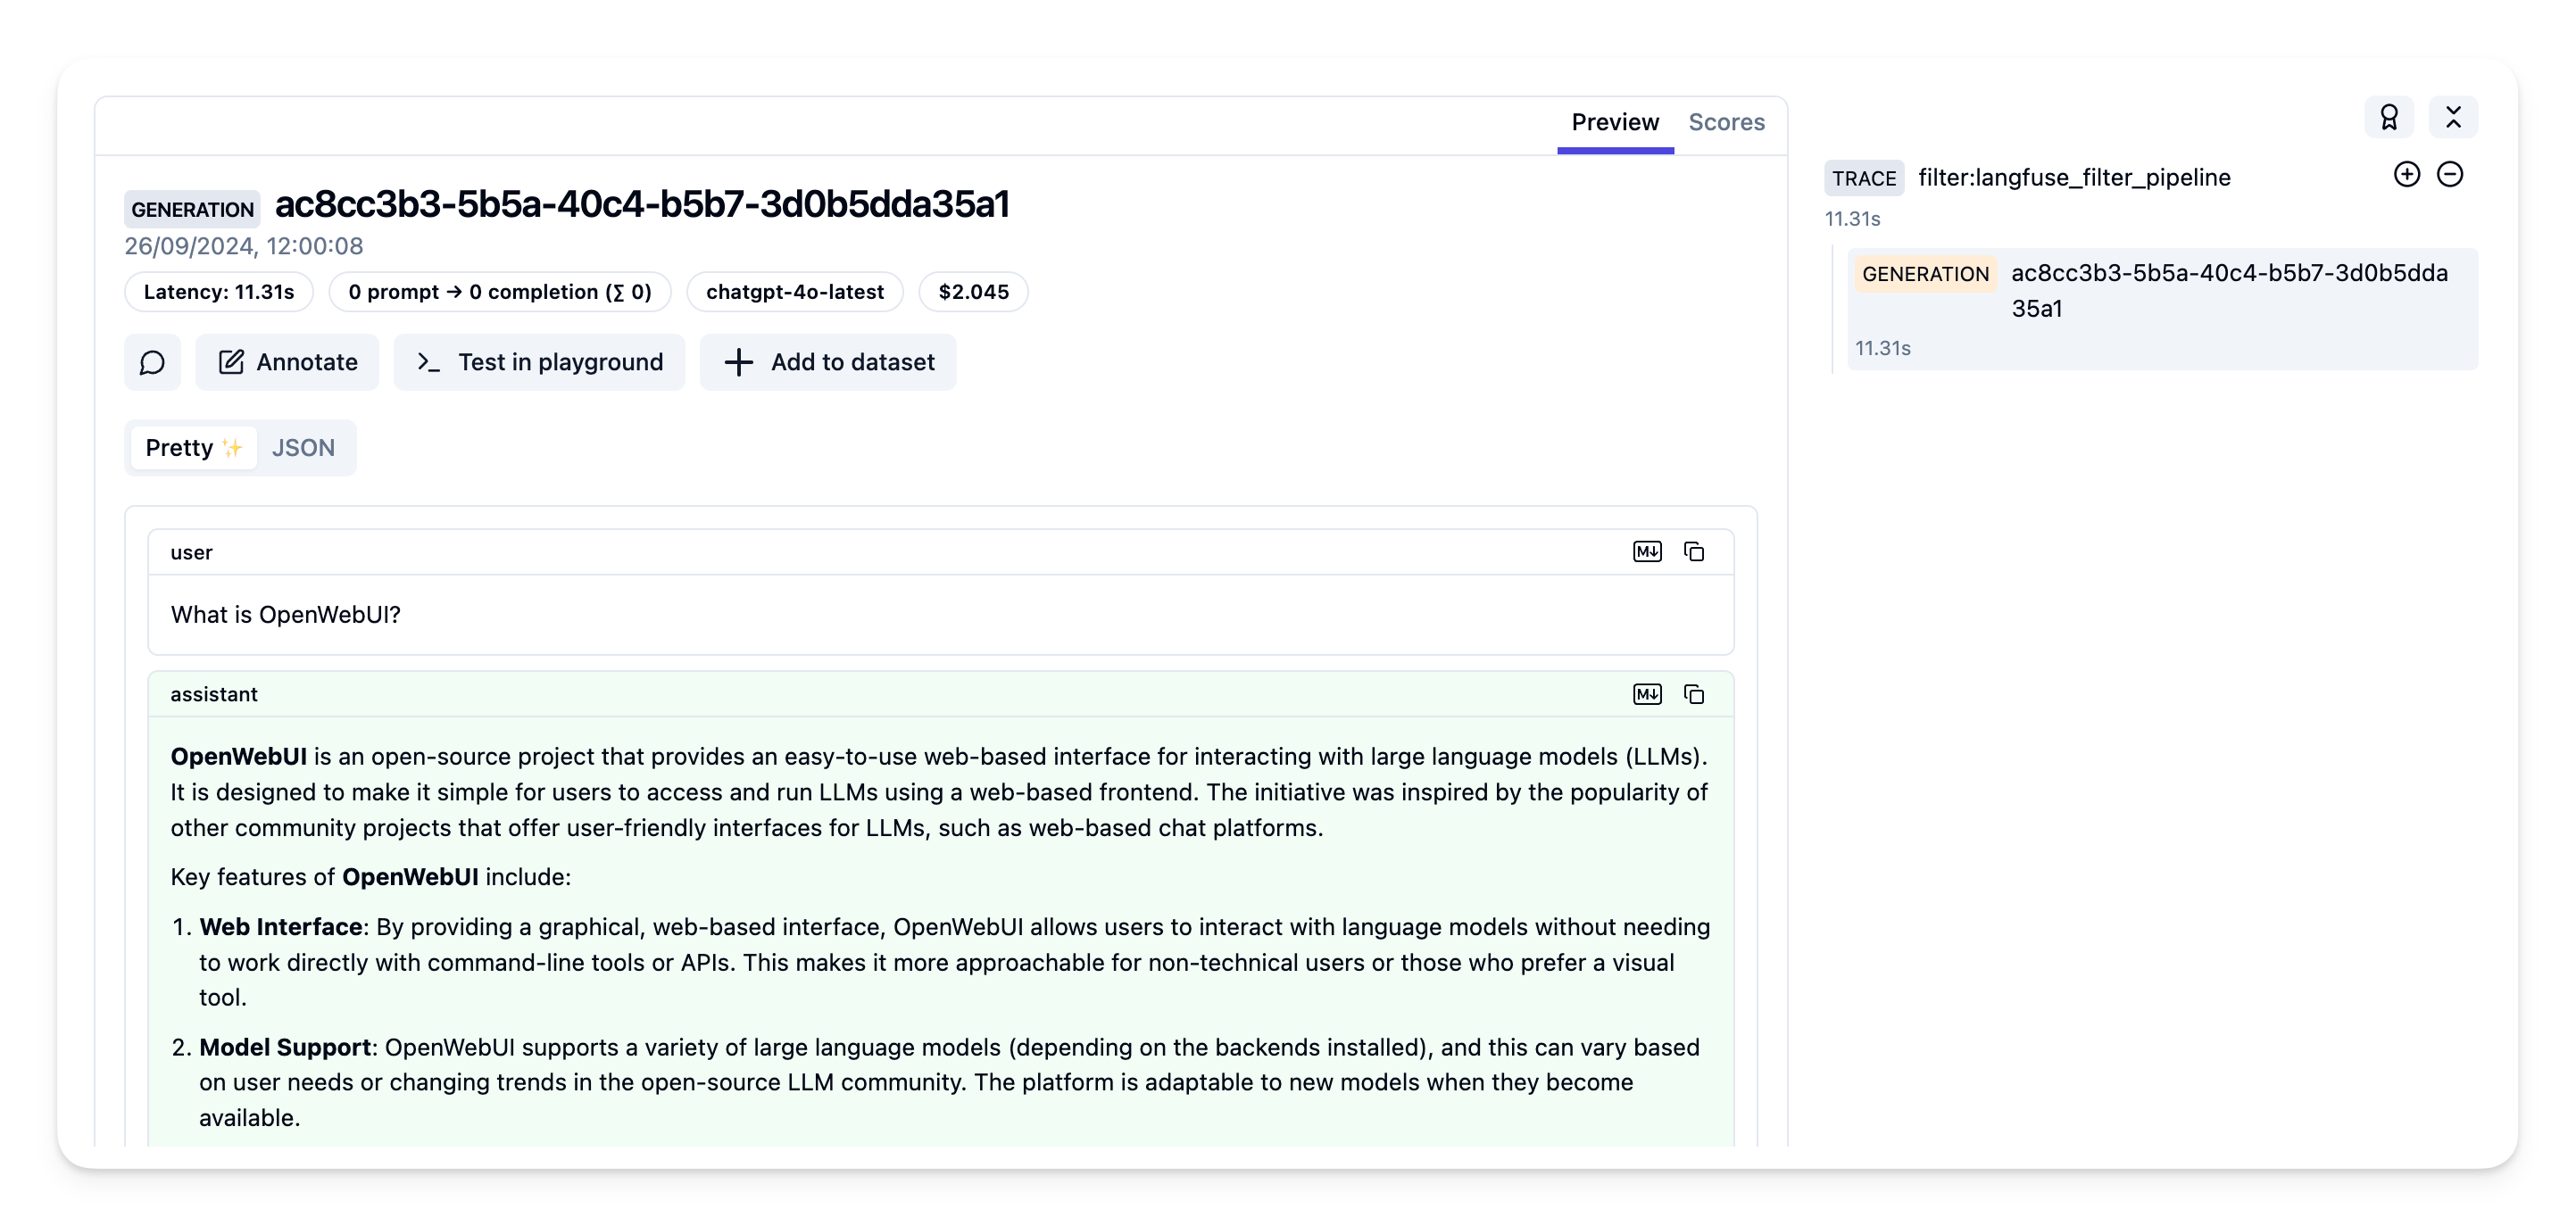The image size is (2576, 1226).
Task: Copy the assistant message content
Action: 1694,694
